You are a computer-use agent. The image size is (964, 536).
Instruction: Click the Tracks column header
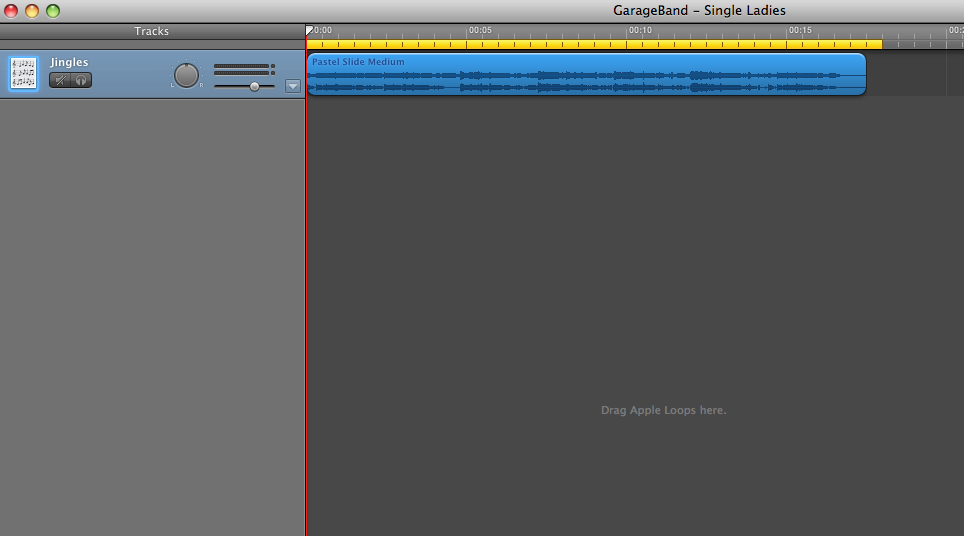(152, 31)
